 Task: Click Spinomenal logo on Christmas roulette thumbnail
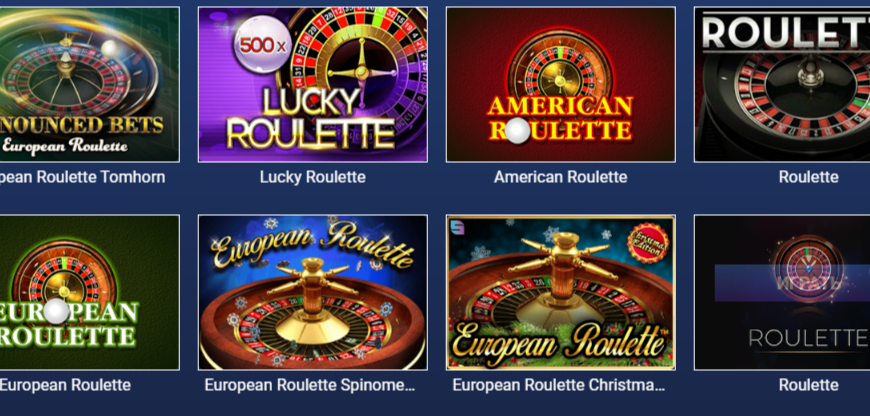(x=458, y=228)
